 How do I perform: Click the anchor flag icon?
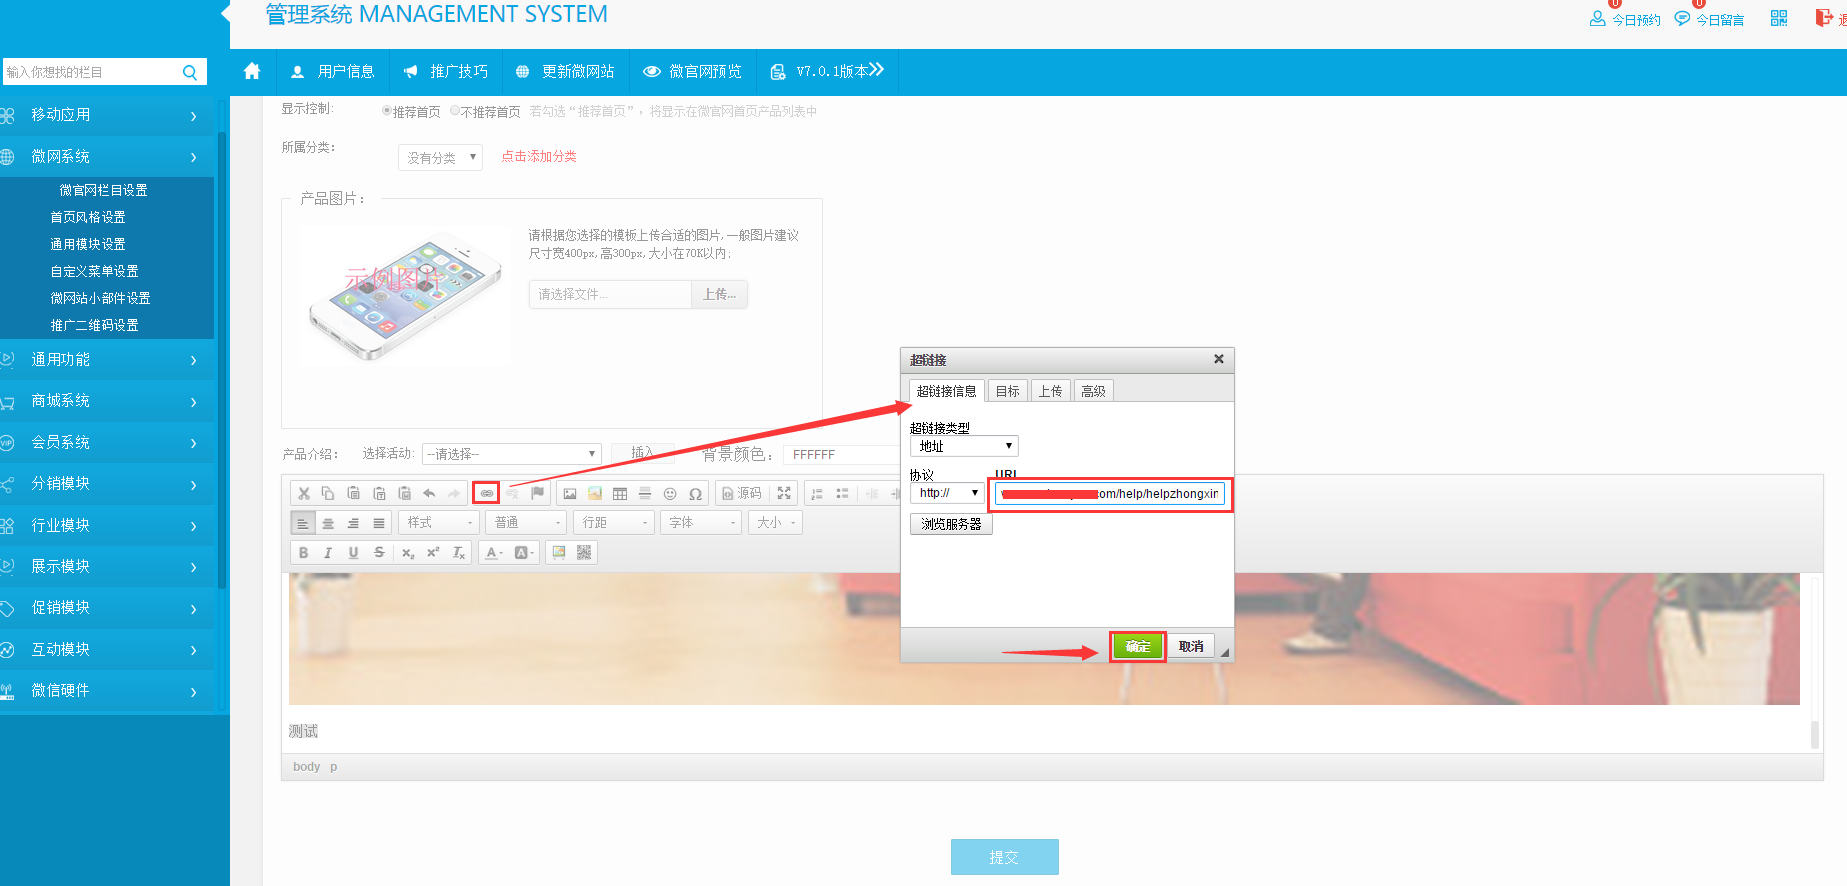537,493
